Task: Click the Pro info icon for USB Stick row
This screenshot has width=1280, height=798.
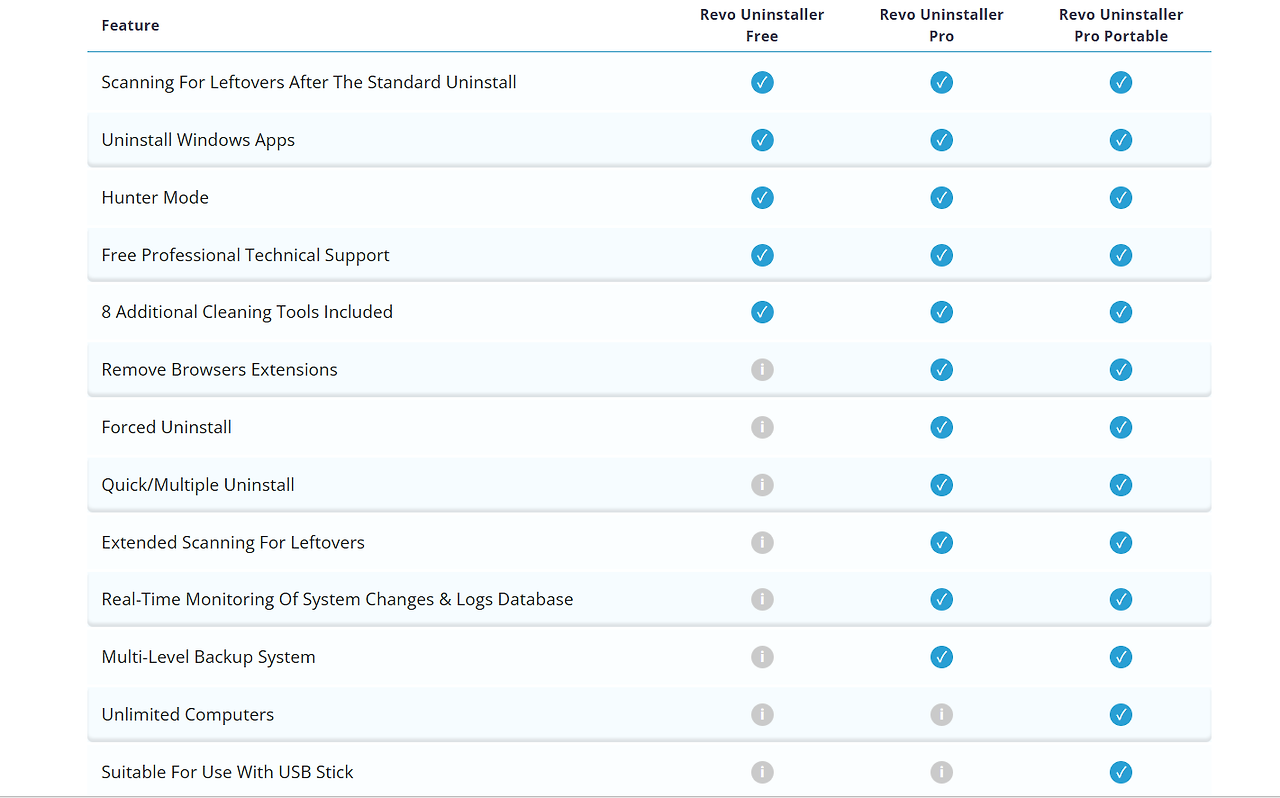Action: (x=941, y=772)
